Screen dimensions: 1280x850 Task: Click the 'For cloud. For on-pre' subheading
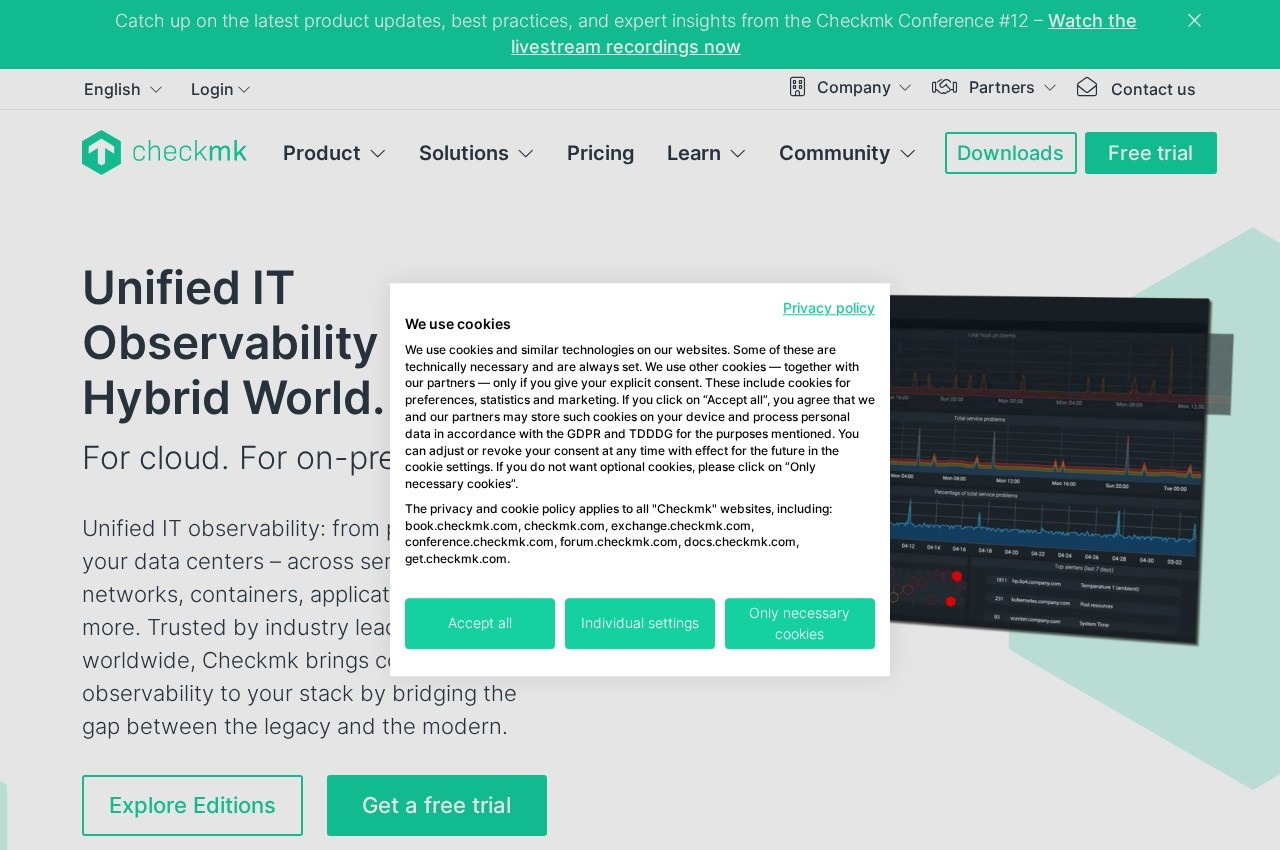[236, 458]
